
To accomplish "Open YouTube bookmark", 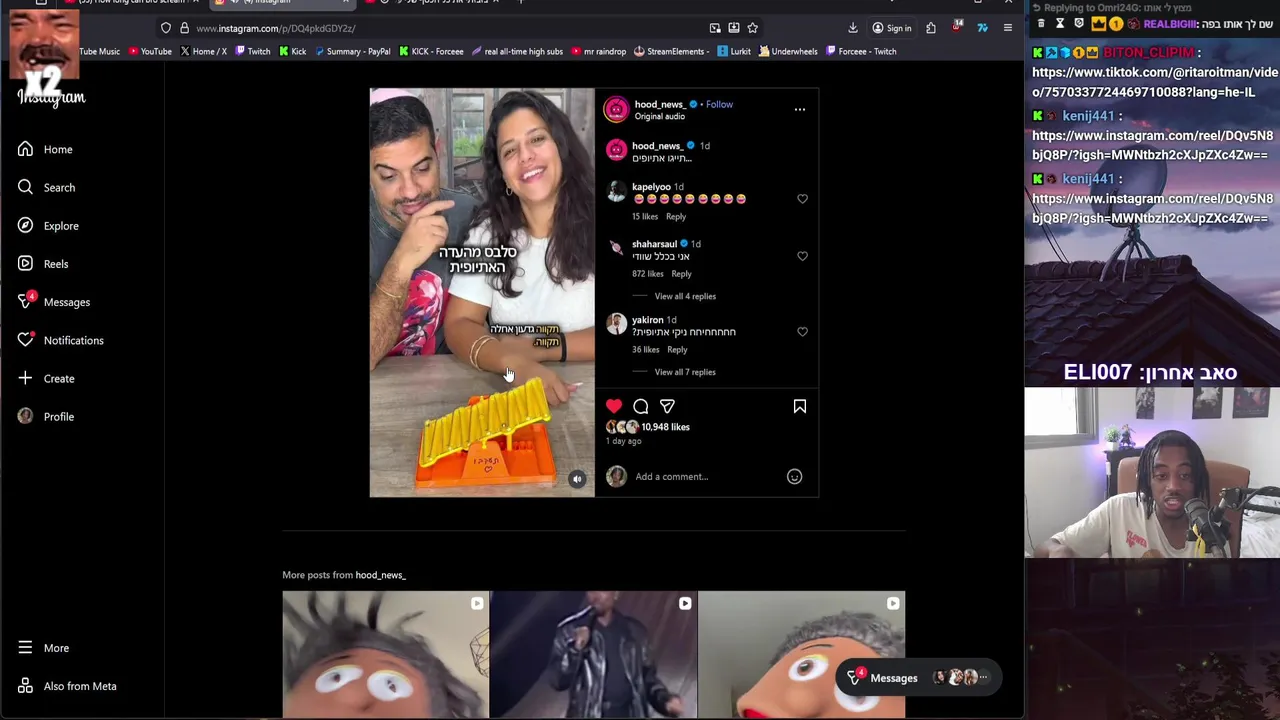I will [x=150, y=51].
